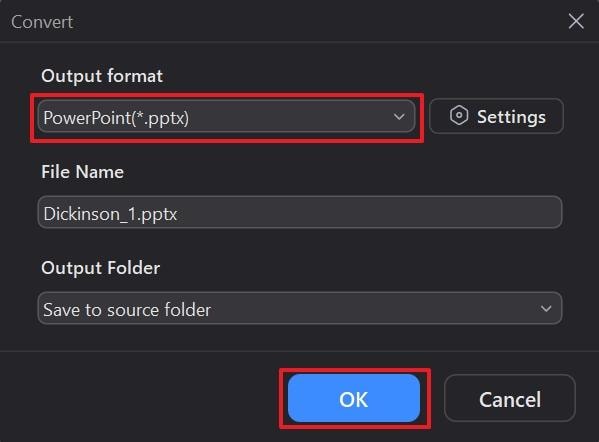This screenshot has height=442, width=599.
Task: Click the empty area of the File Name field
Action: 367,212
